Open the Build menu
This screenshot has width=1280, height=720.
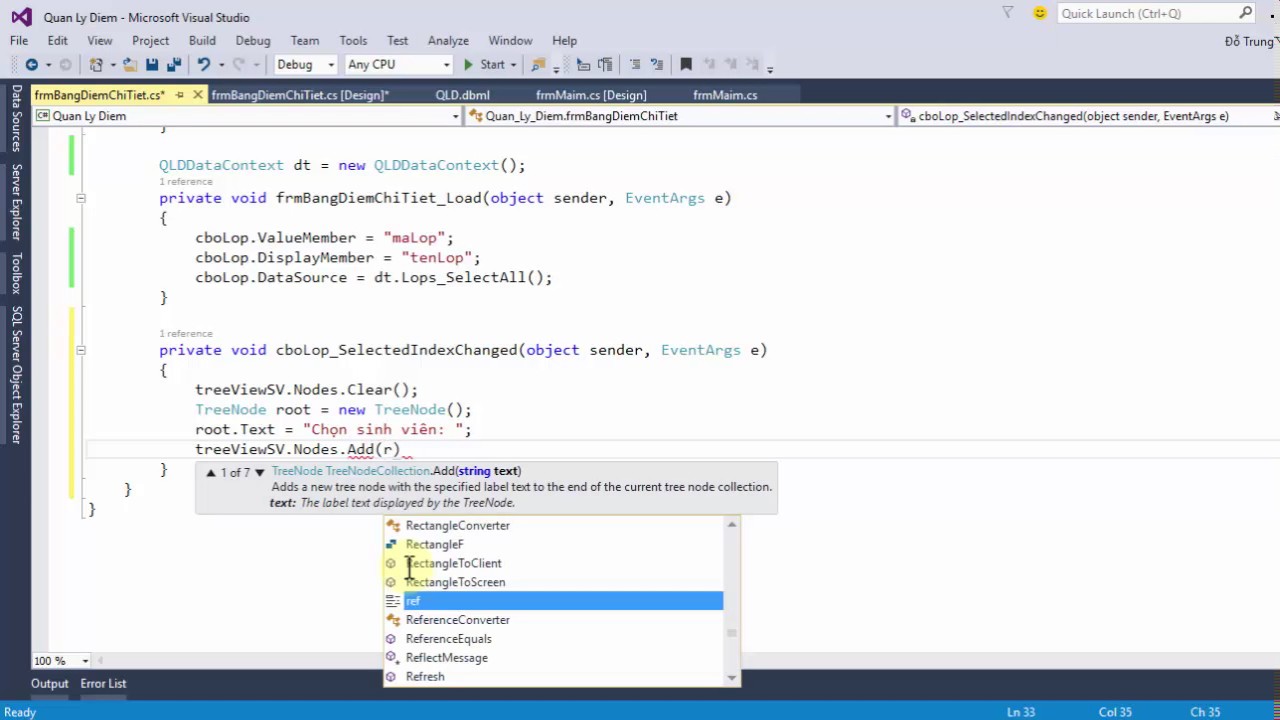coord(202,41)
